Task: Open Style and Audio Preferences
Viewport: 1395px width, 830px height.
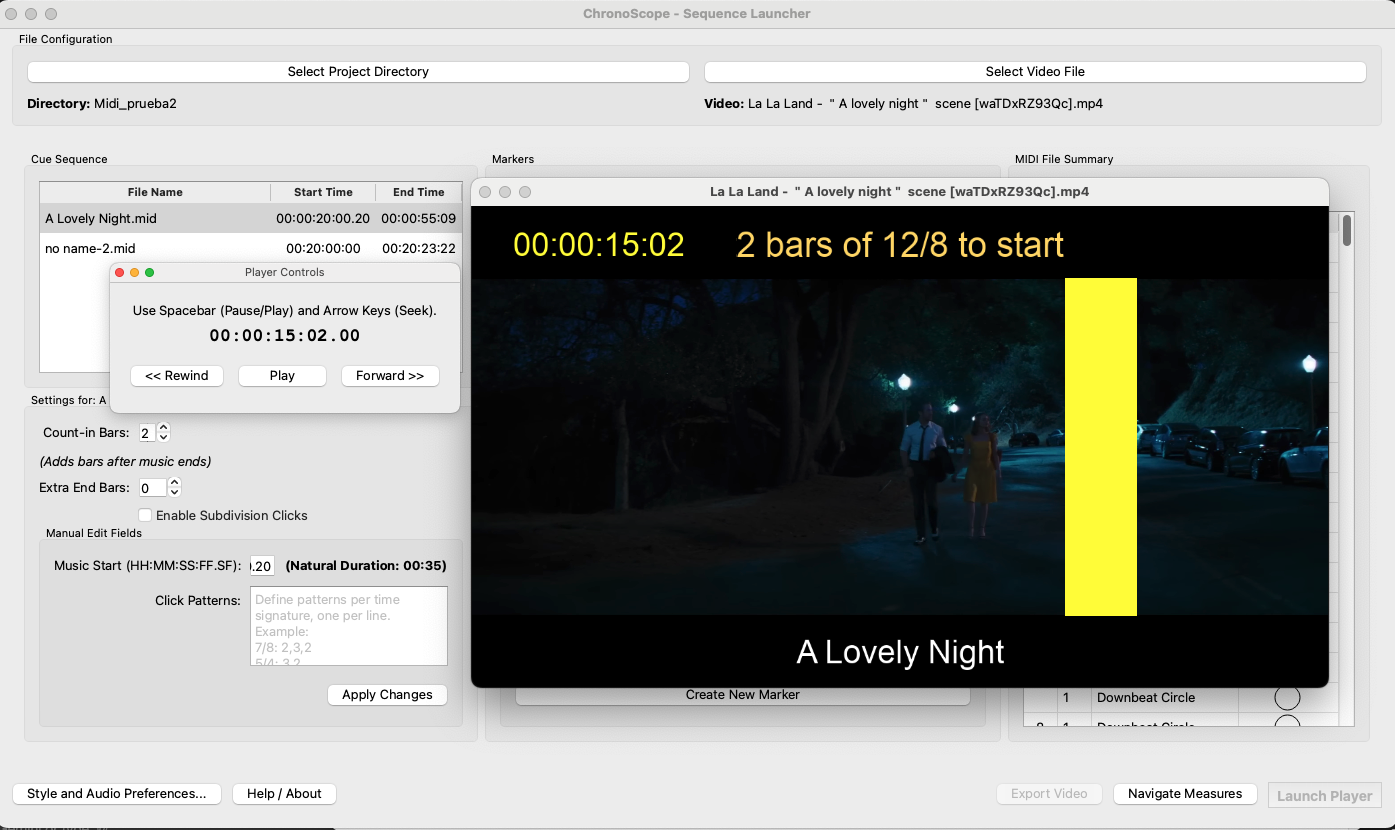Action: 117,794
